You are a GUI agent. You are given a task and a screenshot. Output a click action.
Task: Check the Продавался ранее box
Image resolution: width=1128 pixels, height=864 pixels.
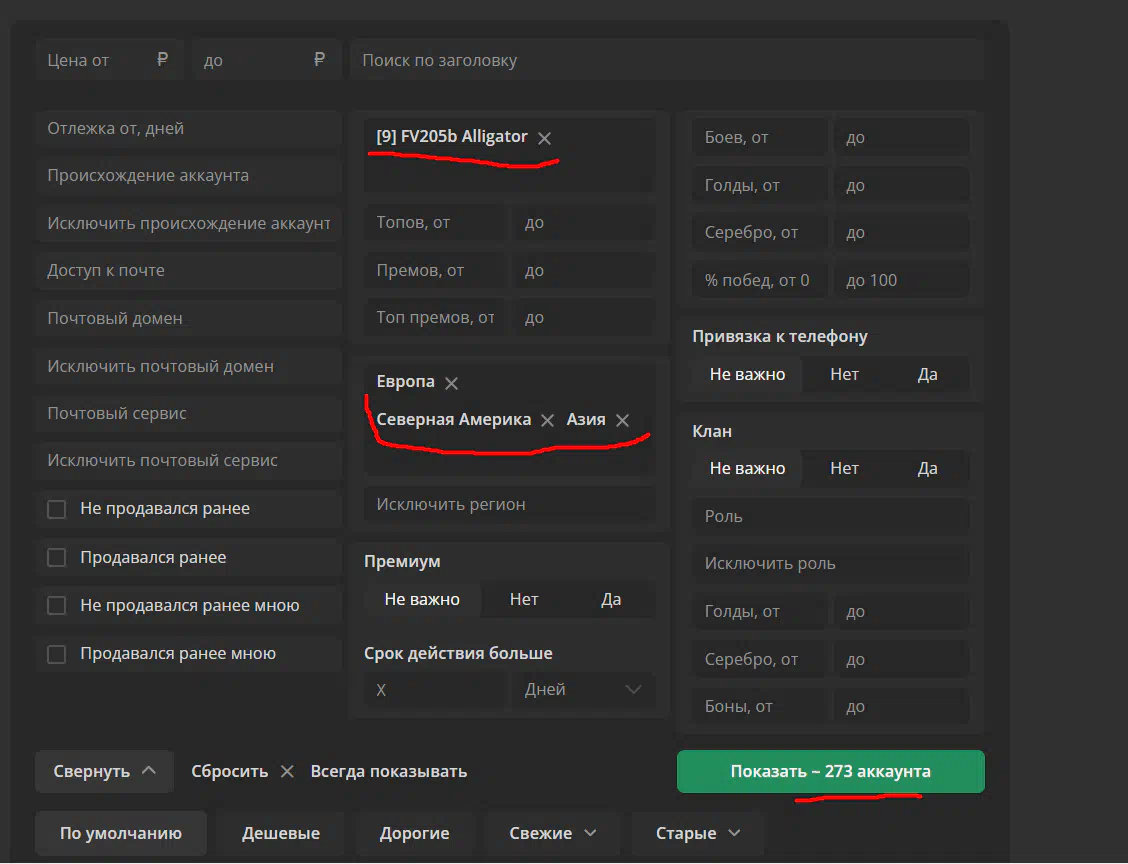click(56, 558)
